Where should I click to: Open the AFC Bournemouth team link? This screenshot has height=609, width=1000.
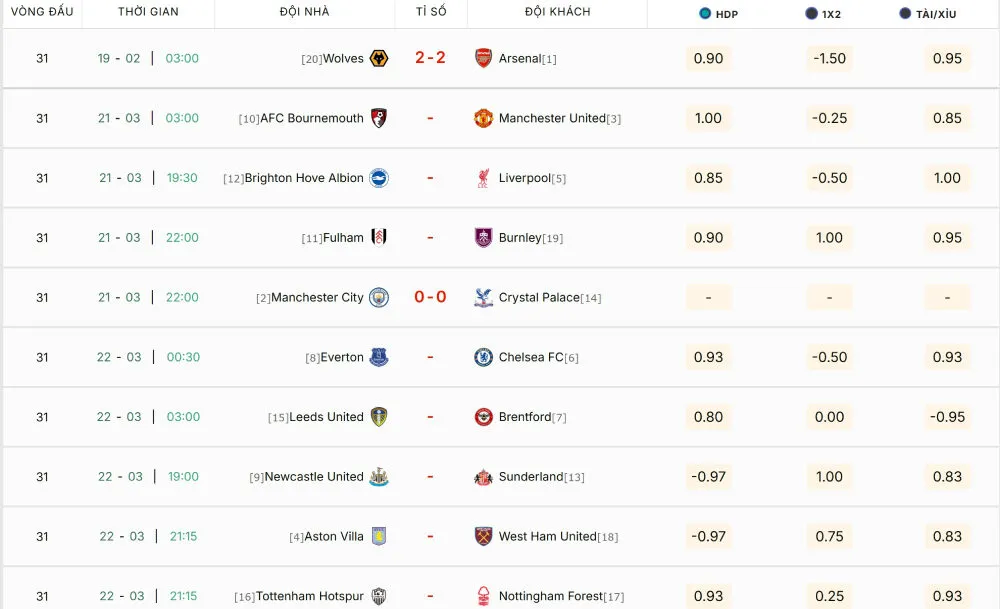(311, 118)
